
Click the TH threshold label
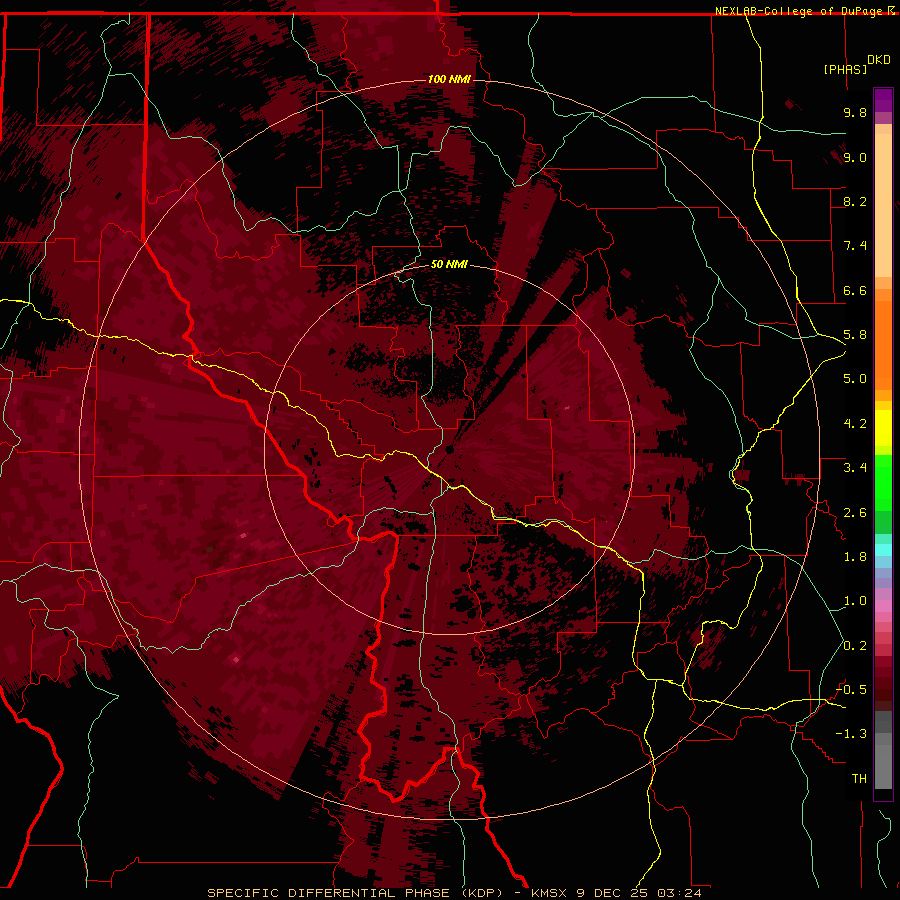(859, 779)
